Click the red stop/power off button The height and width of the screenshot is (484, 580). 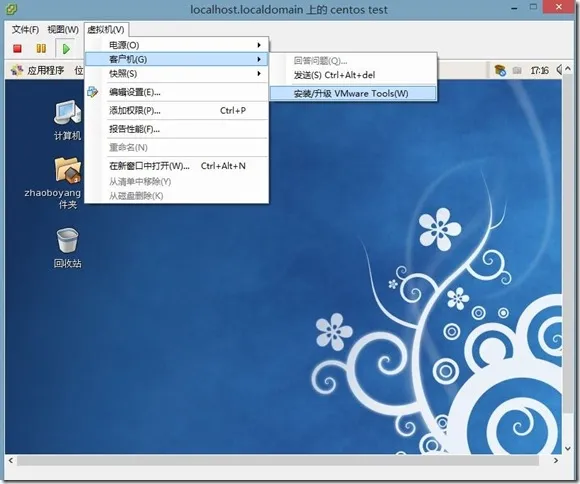tap(17, 48)
